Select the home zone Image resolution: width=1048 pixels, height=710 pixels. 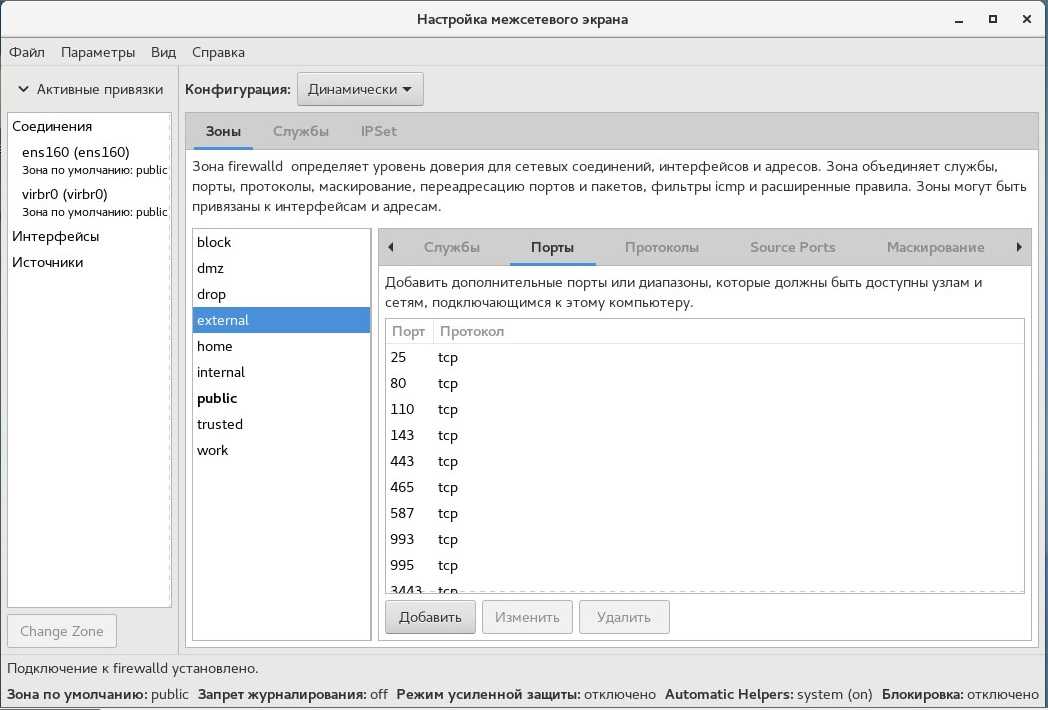(x=281, y=346)
